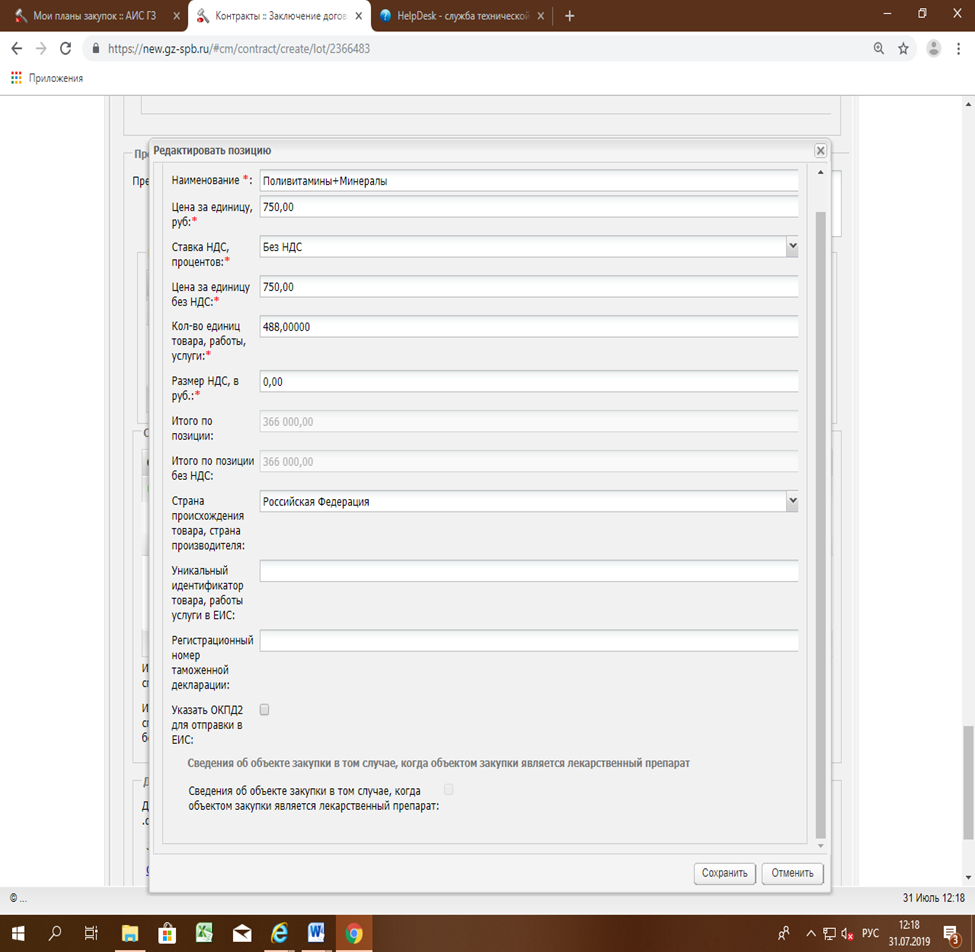Click the 'Цена за единицу без НДС' field
Screen dimensions: 975x952
tap(529, 287)
